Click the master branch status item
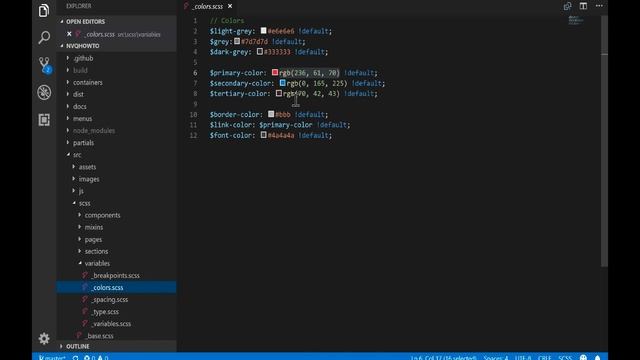Viewport: 640px width, 360px height. pyautogui.click(x=52, y=357)
